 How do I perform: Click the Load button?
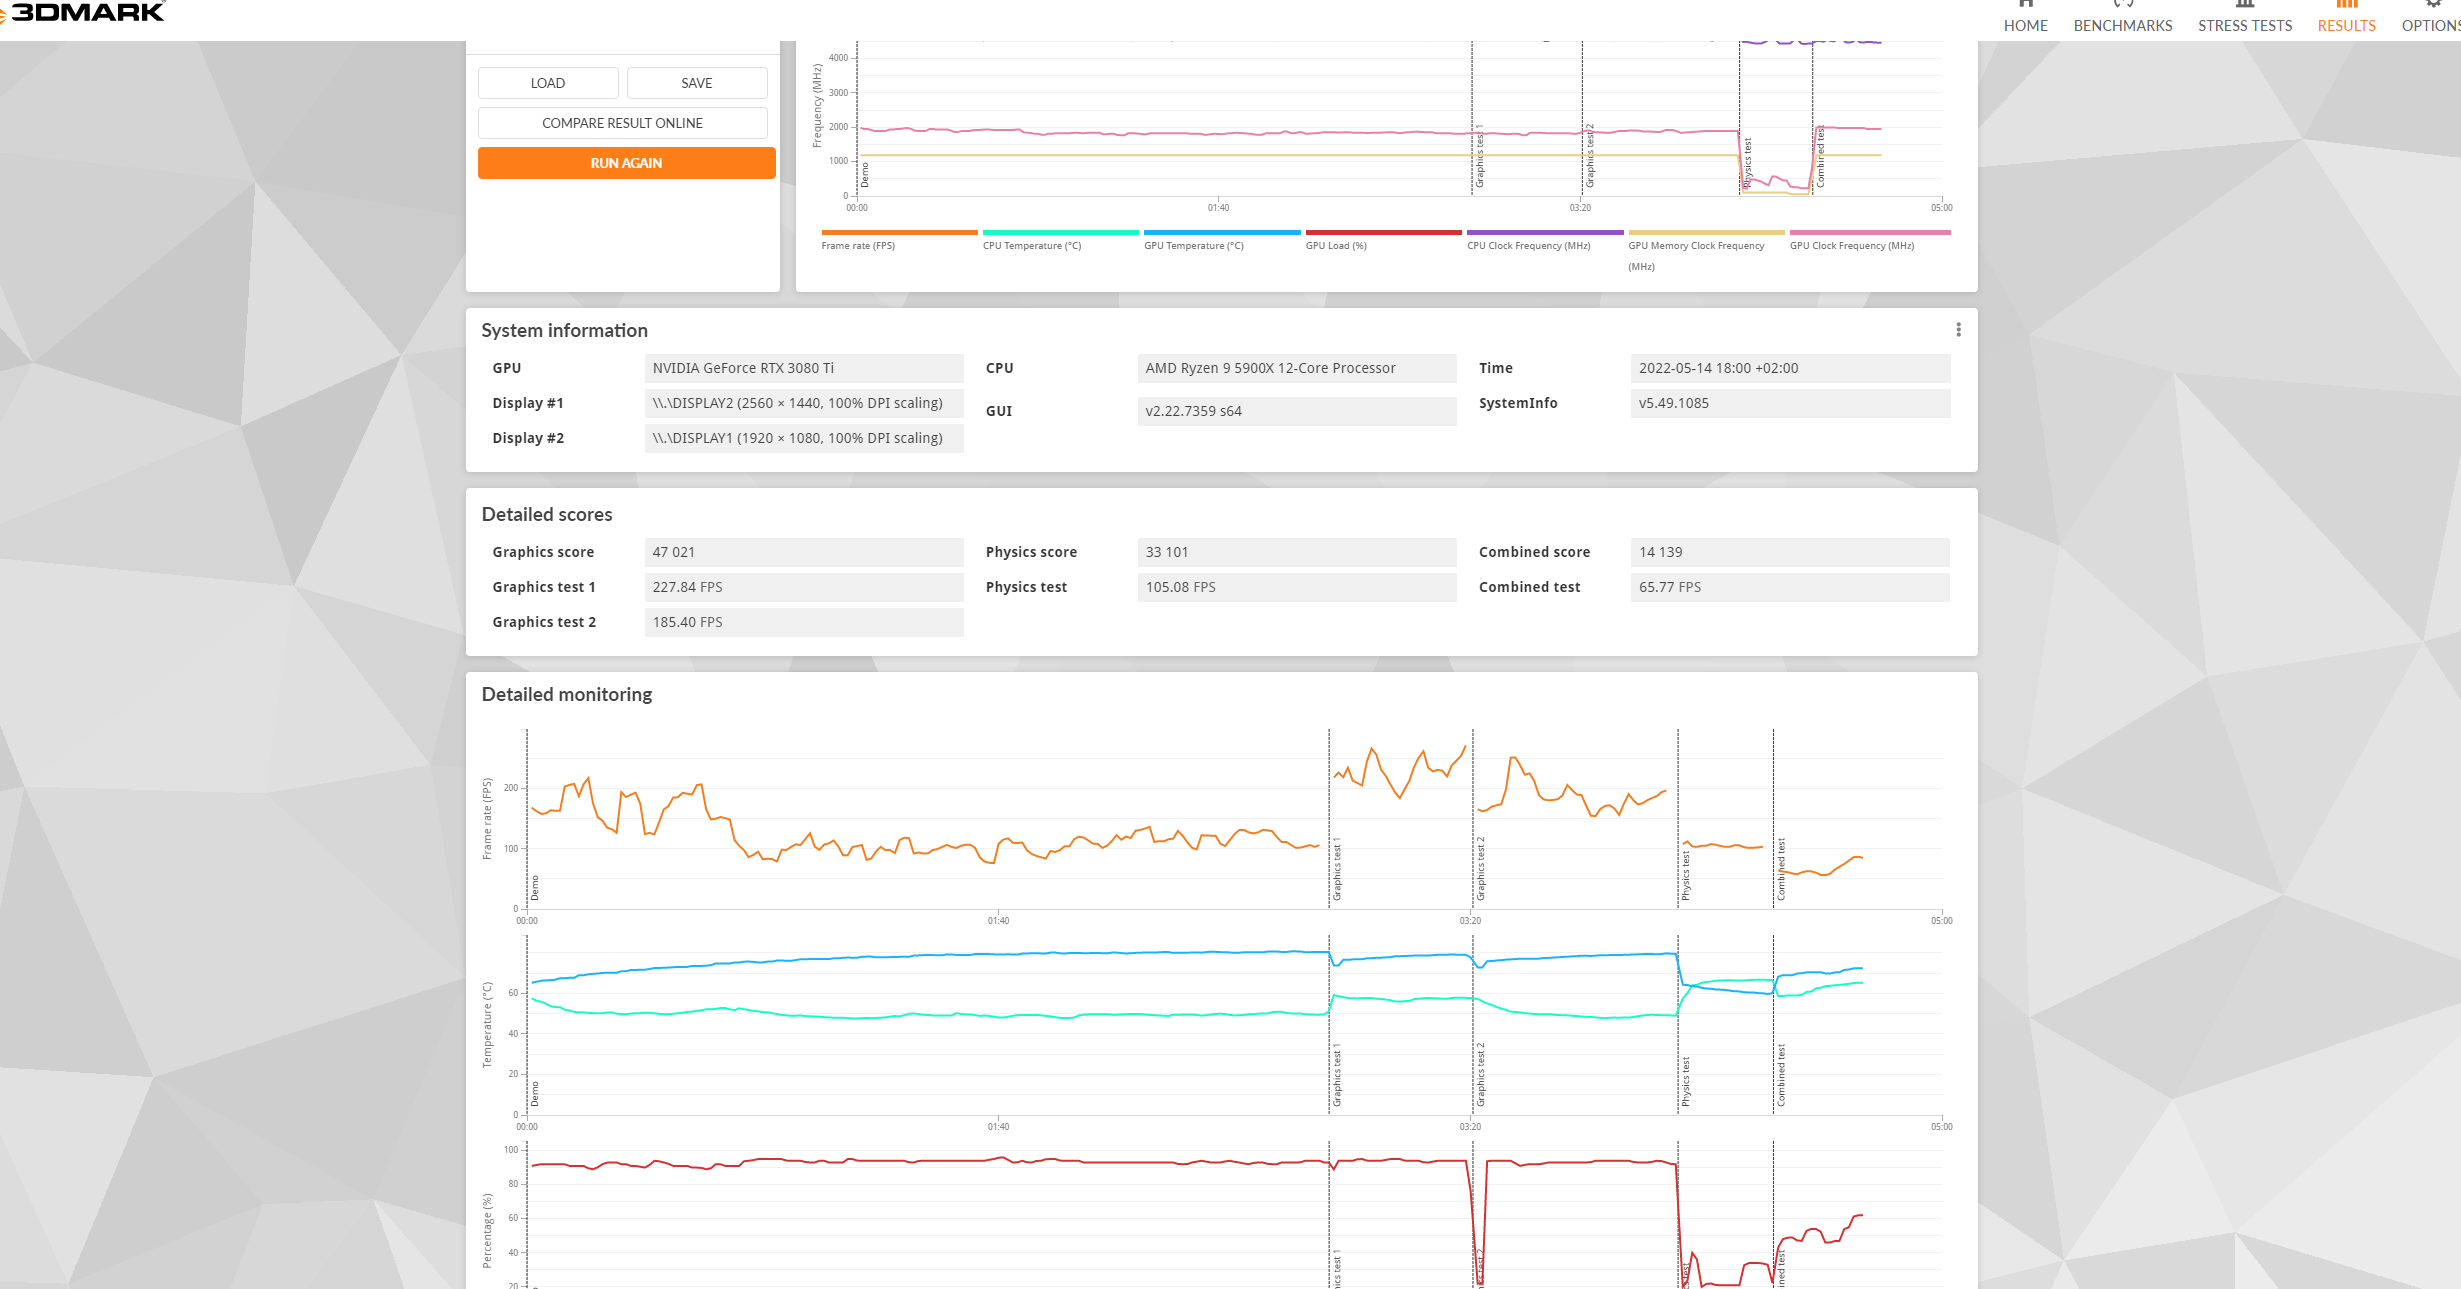(547, 83)
